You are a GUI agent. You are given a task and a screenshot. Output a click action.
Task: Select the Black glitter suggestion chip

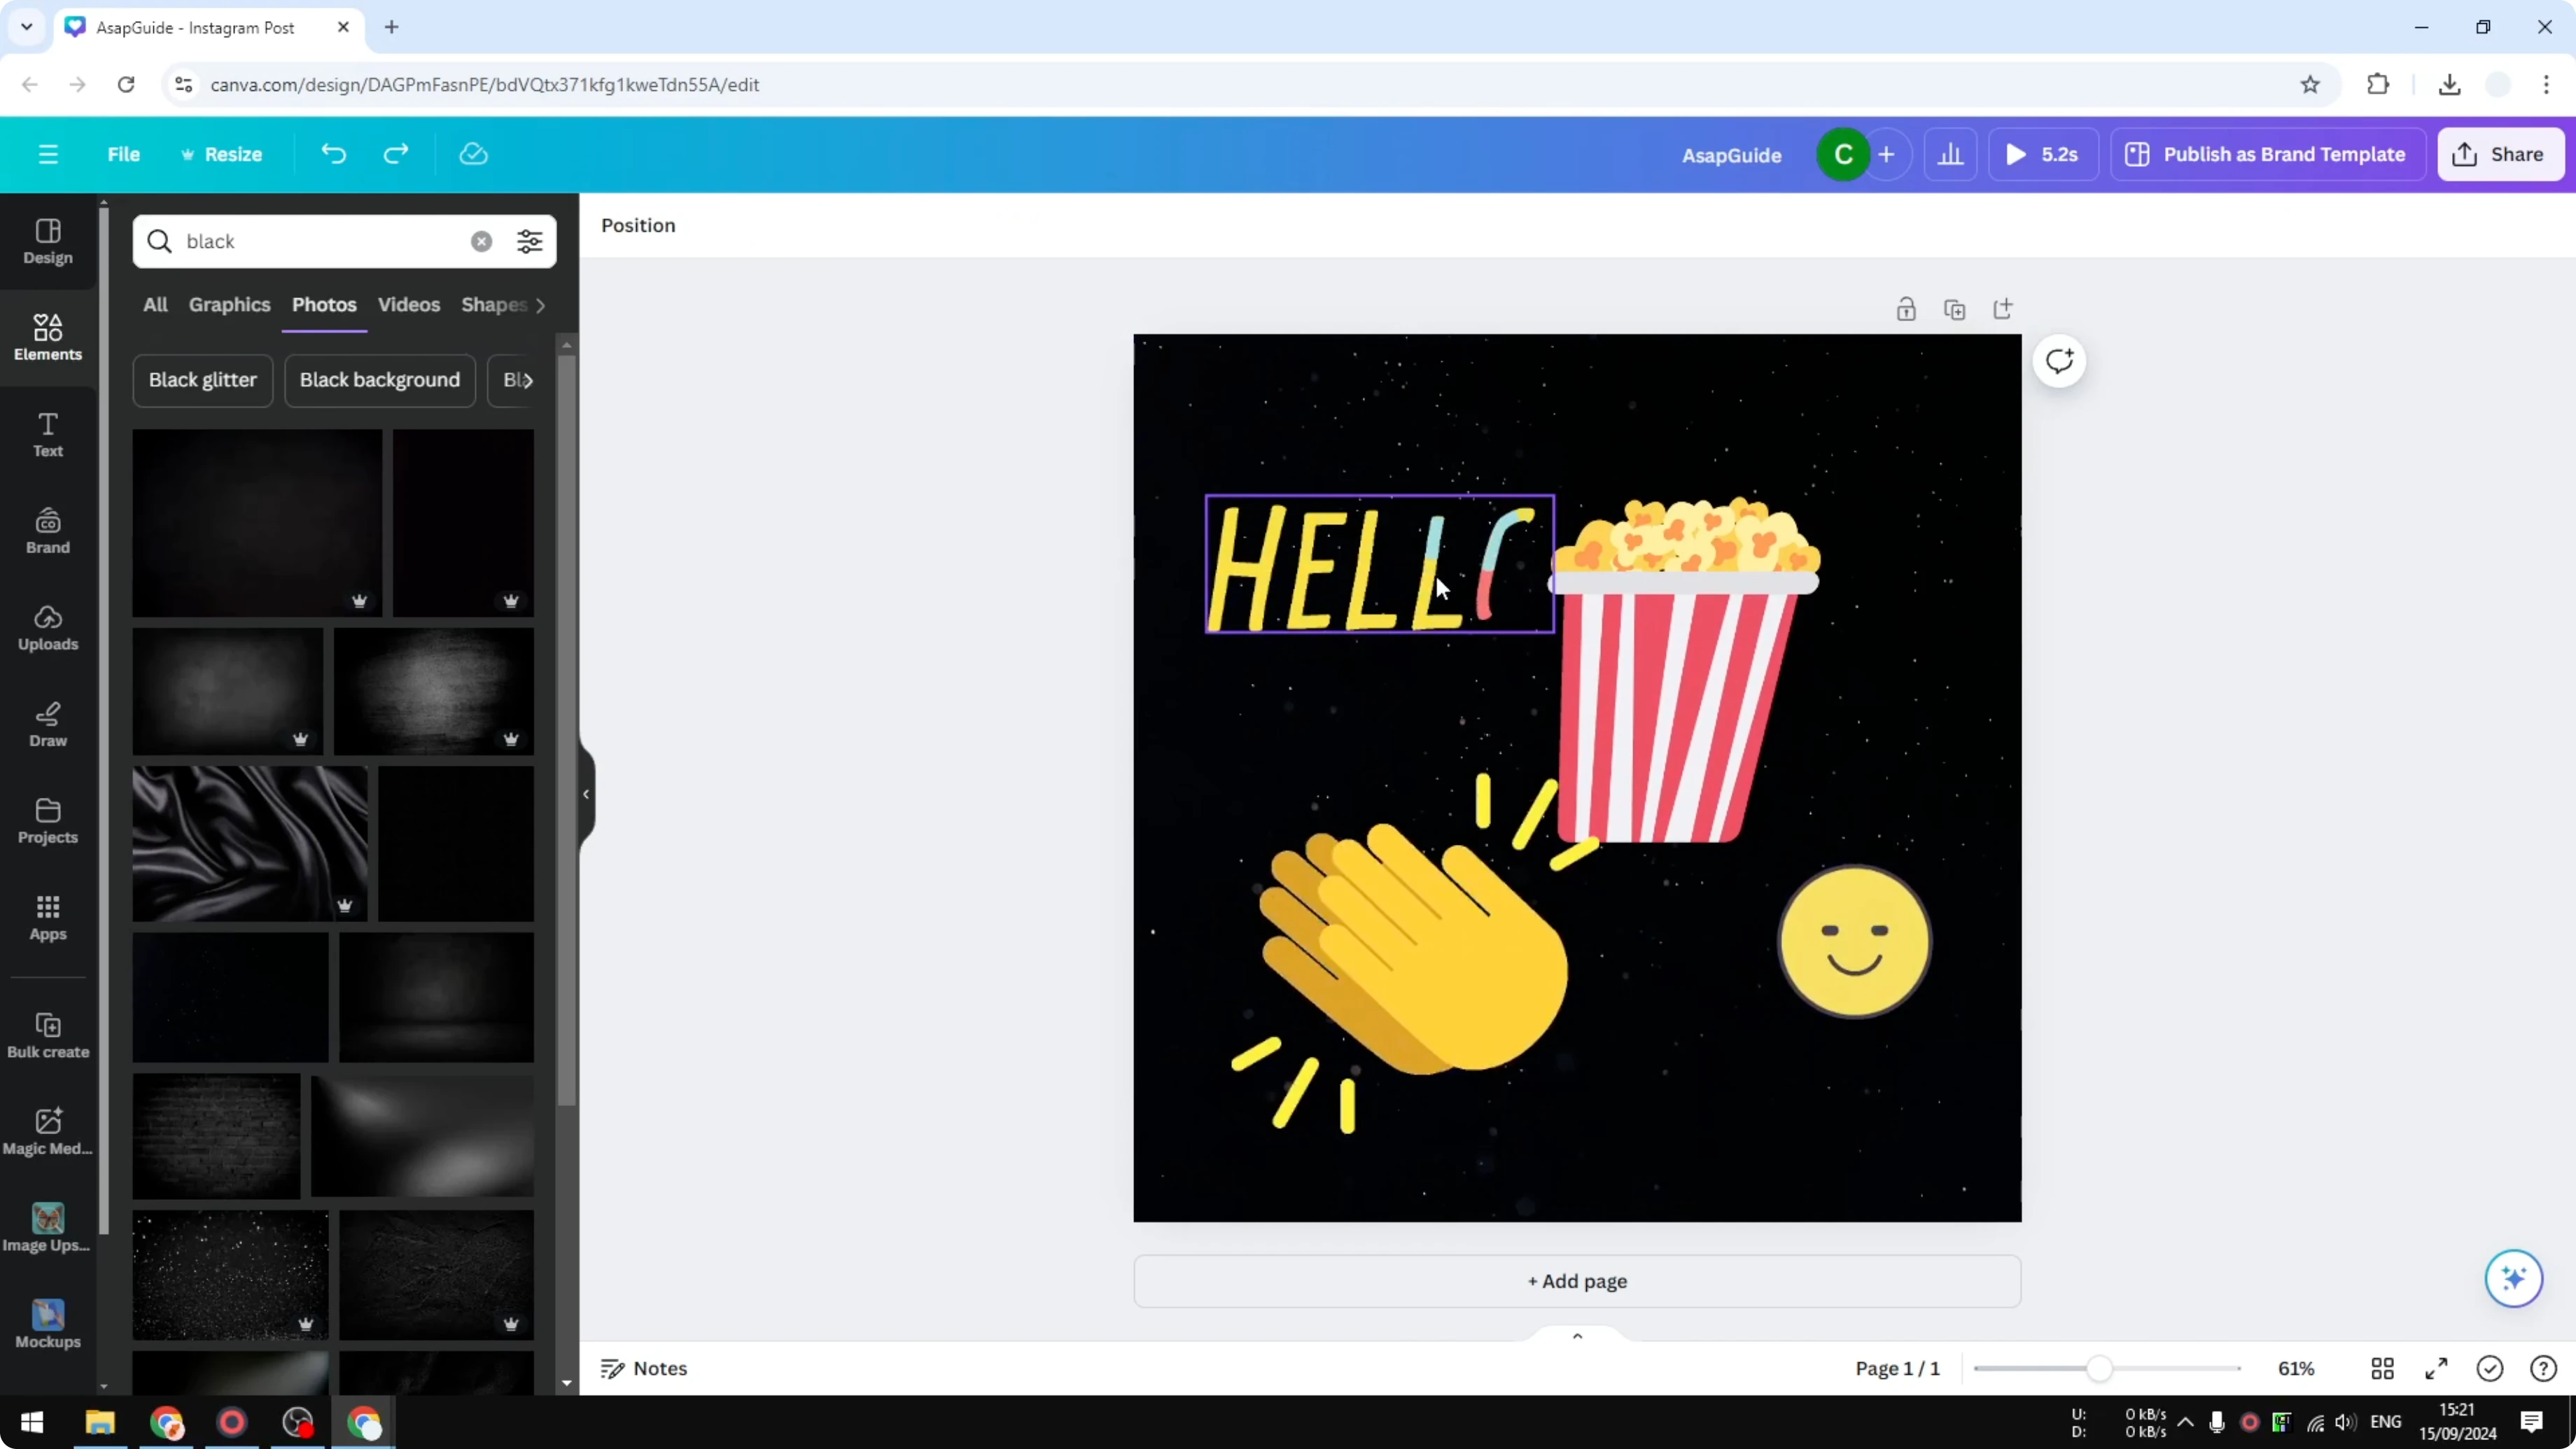pos(203,380)
